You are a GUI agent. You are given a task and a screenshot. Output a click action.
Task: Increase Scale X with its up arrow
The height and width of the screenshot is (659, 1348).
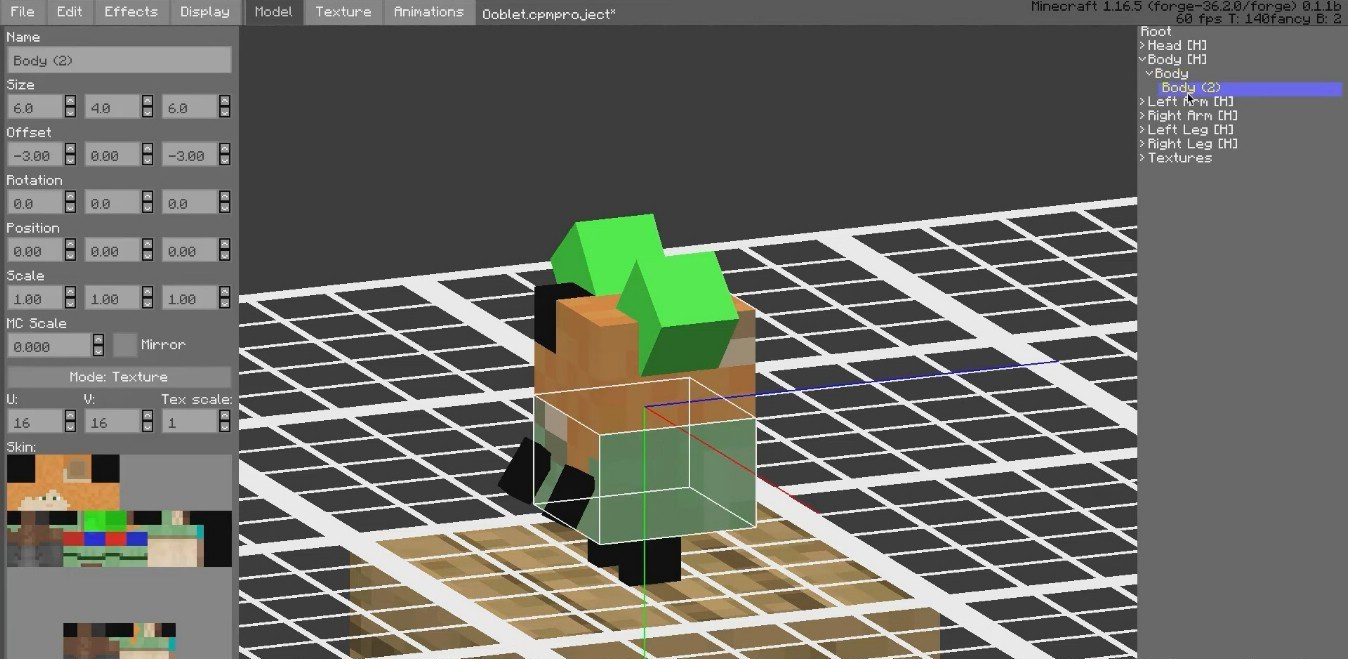point(70,293)
